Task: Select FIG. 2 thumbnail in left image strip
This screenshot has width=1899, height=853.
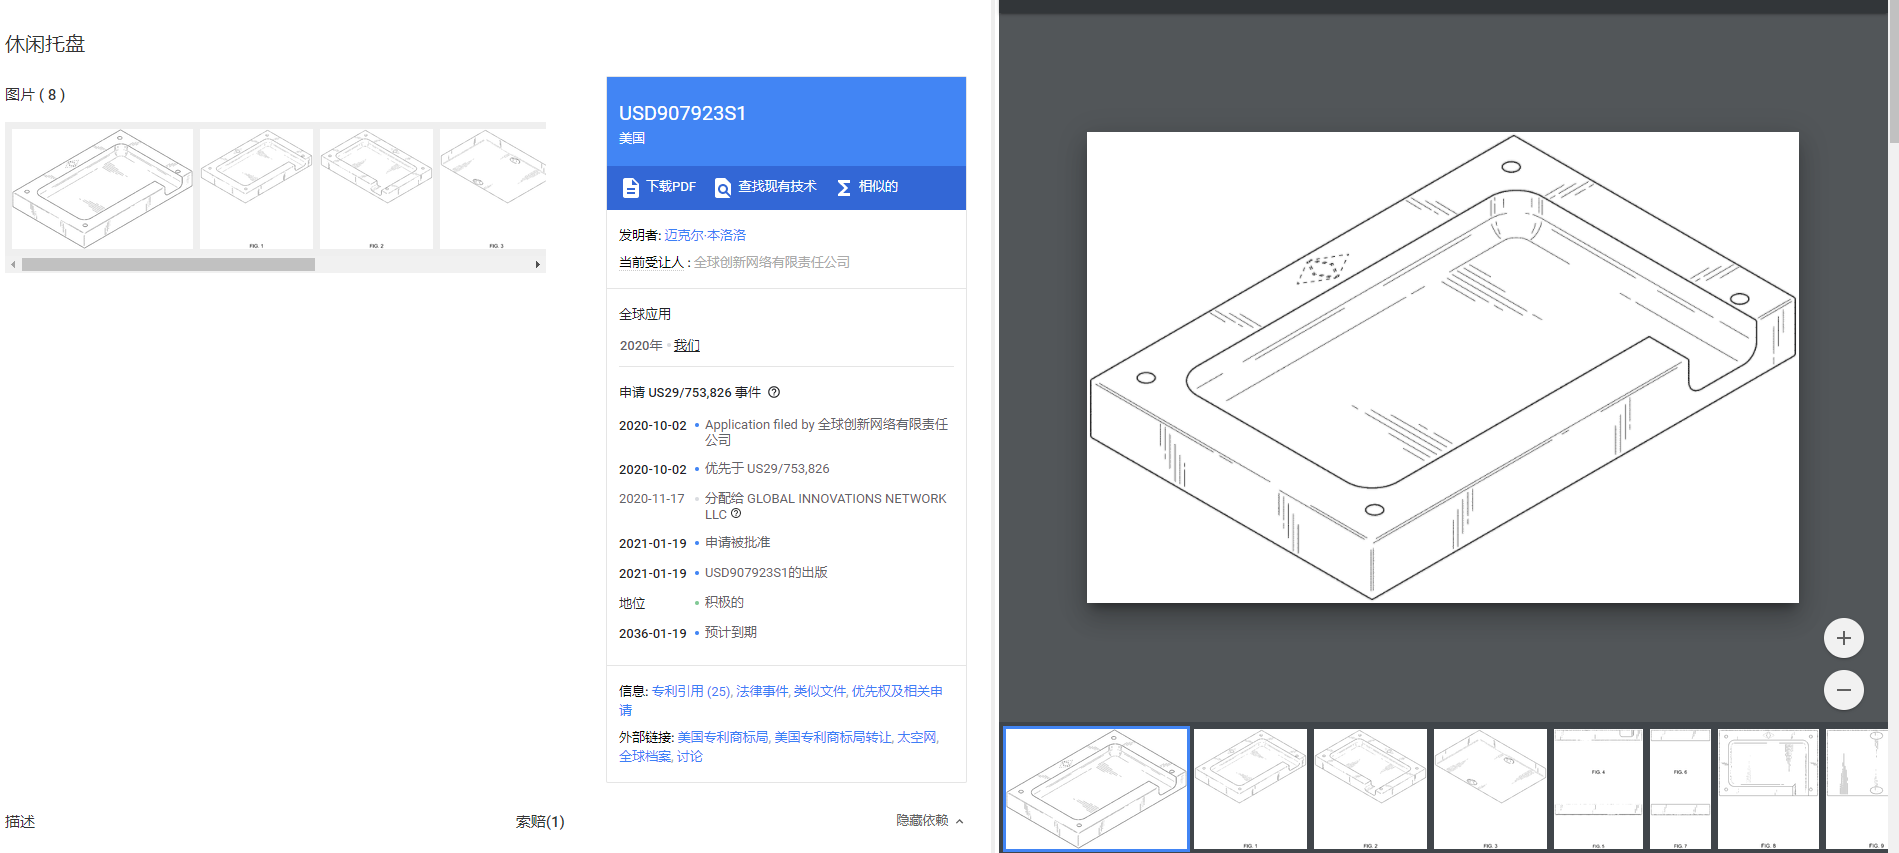Action: pyautogui.click(x=376, y=189)
